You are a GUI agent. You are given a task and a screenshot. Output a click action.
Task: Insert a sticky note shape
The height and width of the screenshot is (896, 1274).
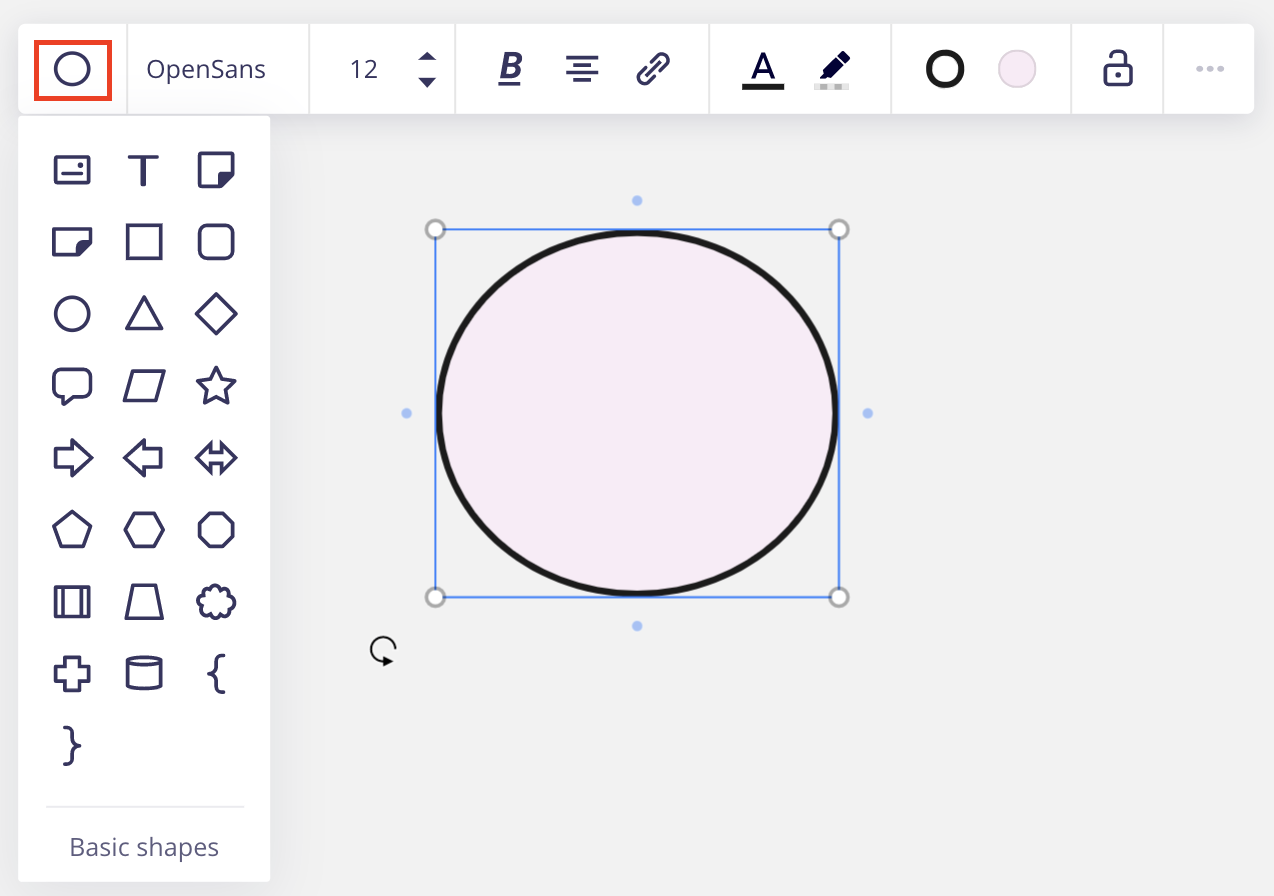pos(216,170)
